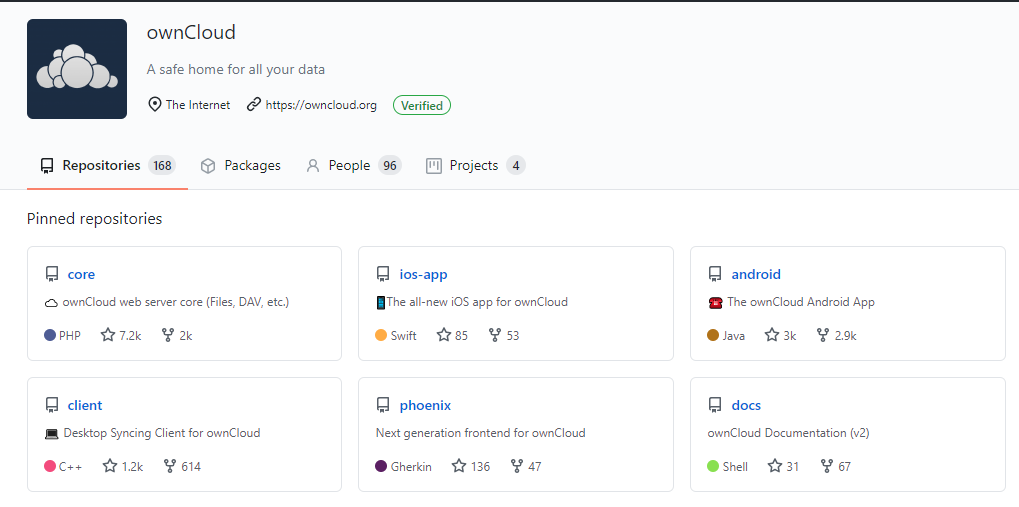Click the 7.2k star count on core
Image resolution: width=1019 pixels, height=507 pixels.
(131, 336)
